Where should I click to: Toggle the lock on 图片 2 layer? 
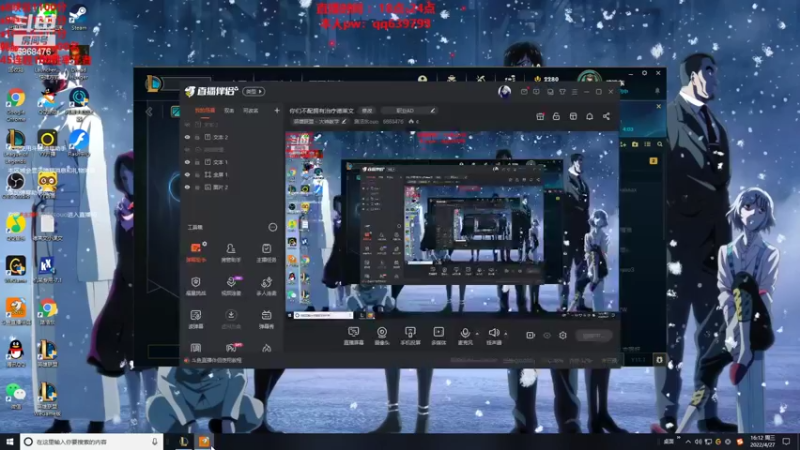coord(197,187)
